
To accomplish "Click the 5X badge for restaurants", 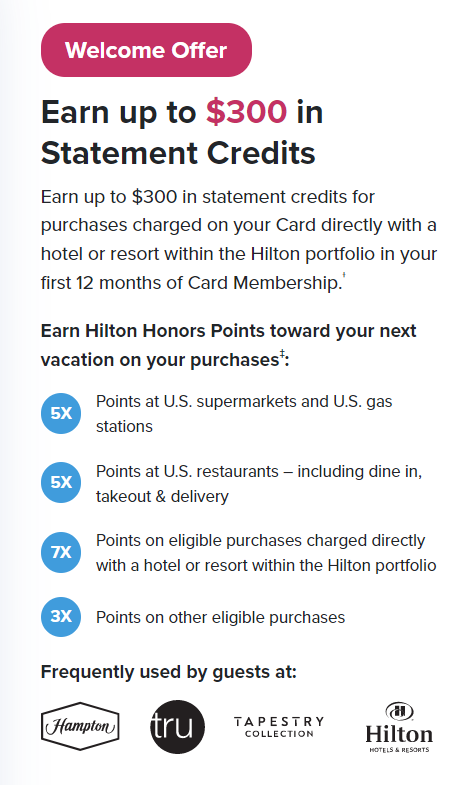I will pyautogui.click(x=61, y=483).
